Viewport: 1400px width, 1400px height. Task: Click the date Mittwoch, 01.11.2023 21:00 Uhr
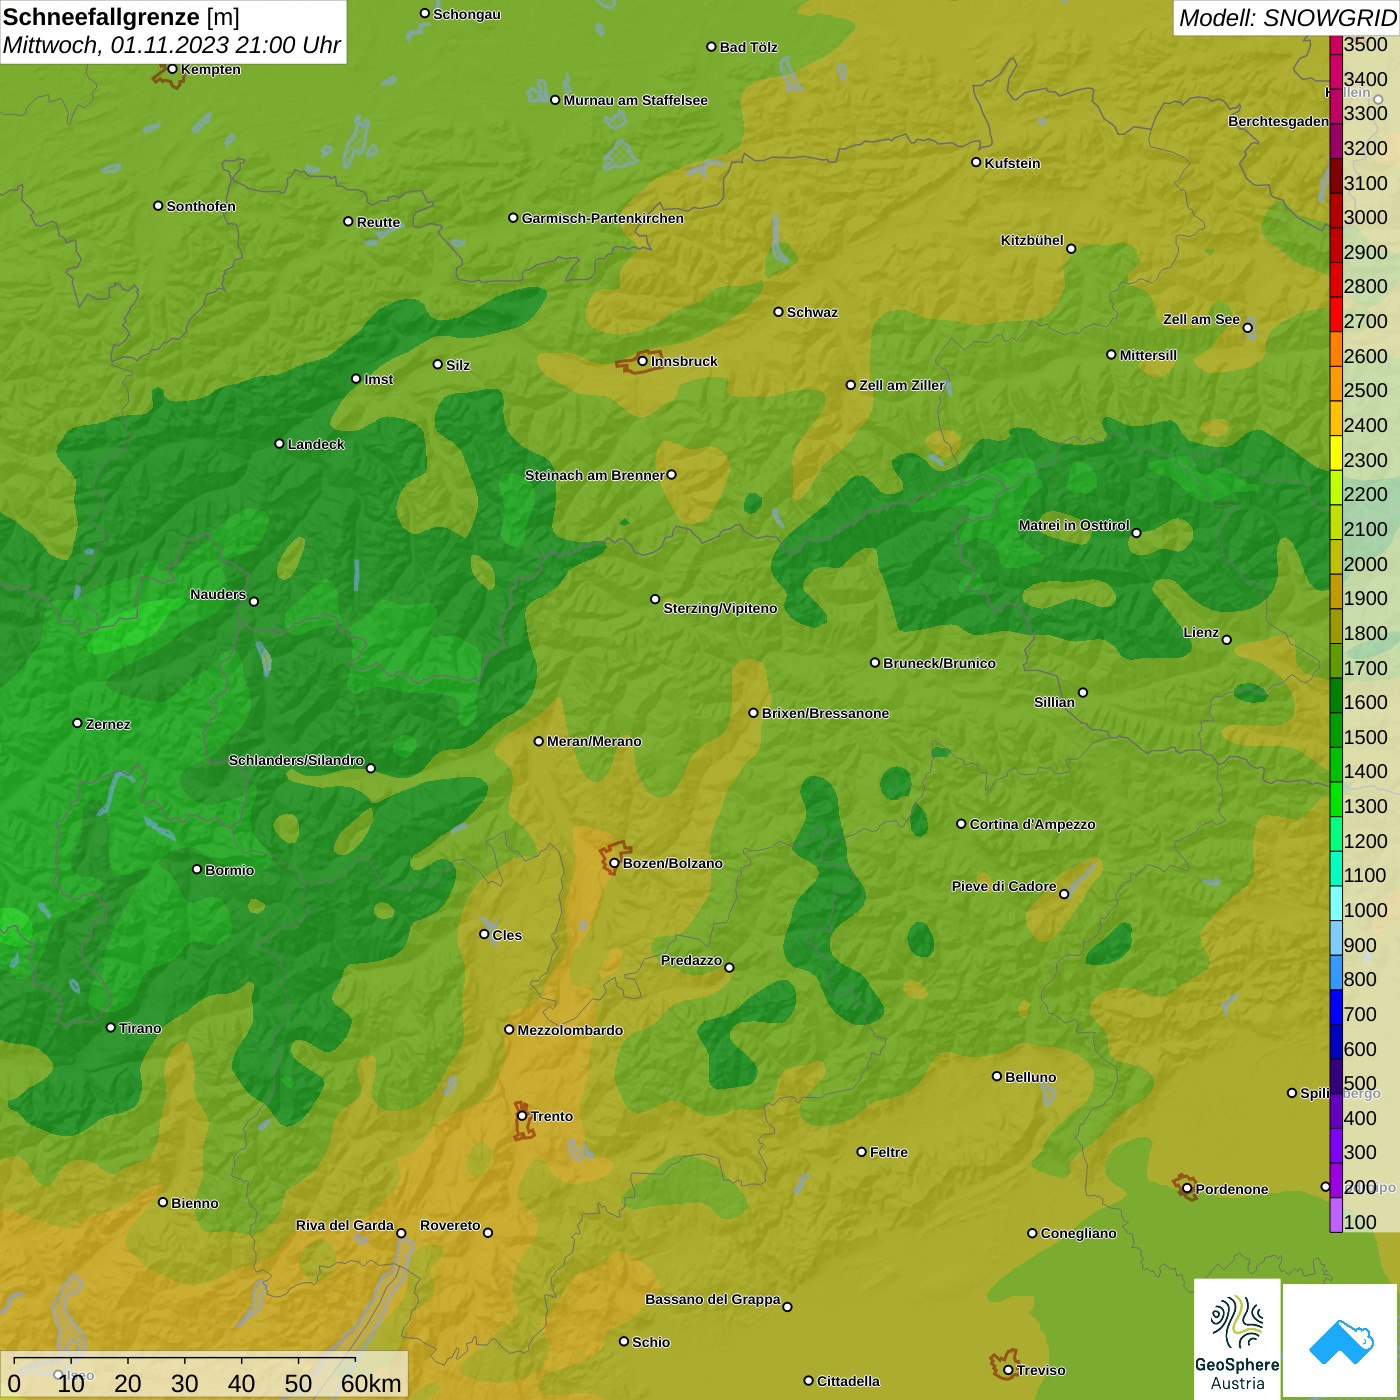[172, 45]
